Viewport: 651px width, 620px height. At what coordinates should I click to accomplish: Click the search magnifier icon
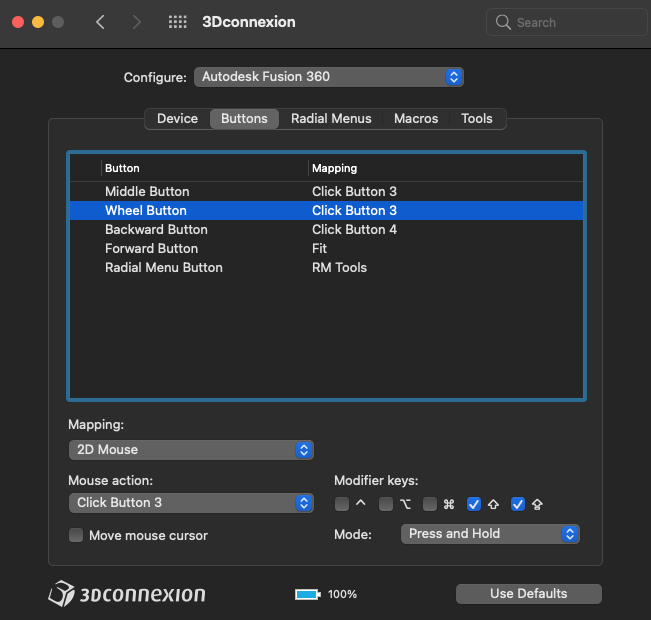[x=503, y=22]
